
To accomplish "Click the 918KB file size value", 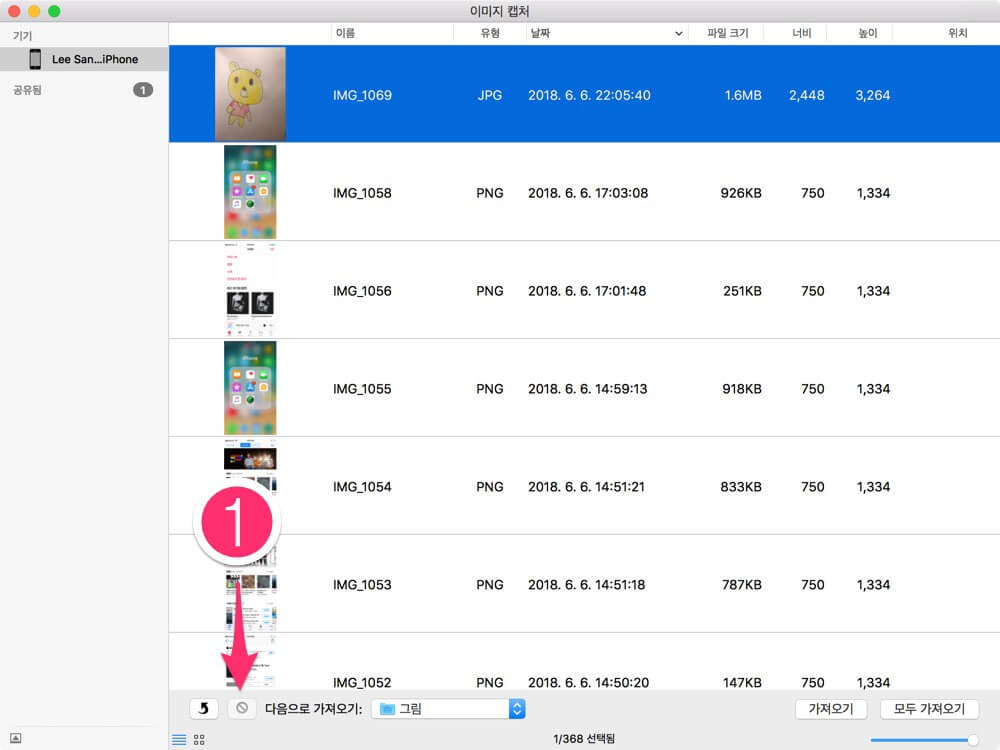I will (x=742, y=389).
